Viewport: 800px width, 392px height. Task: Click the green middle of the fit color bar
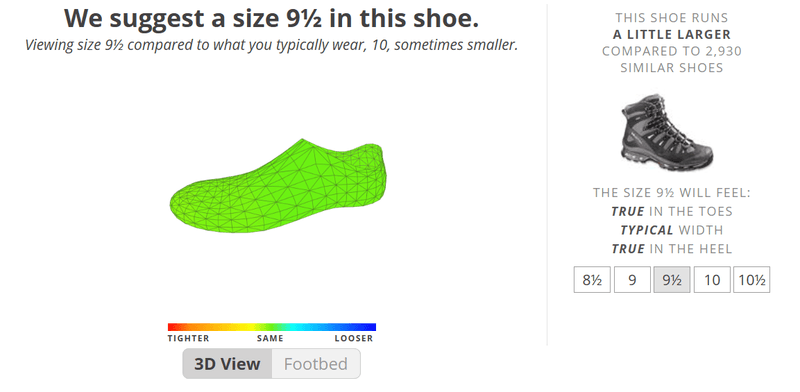272,327
